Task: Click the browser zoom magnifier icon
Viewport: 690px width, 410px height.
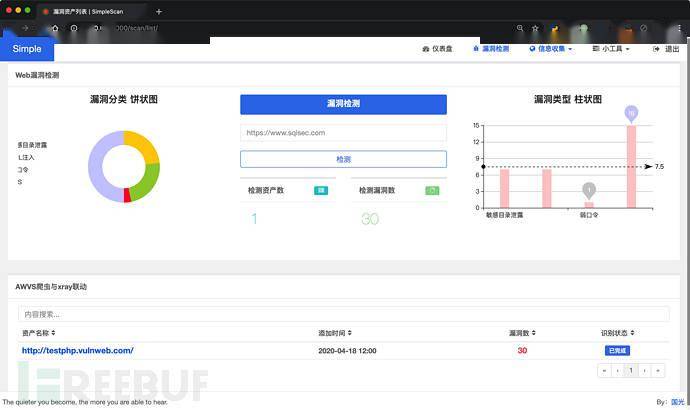Action: pos(520,28)
